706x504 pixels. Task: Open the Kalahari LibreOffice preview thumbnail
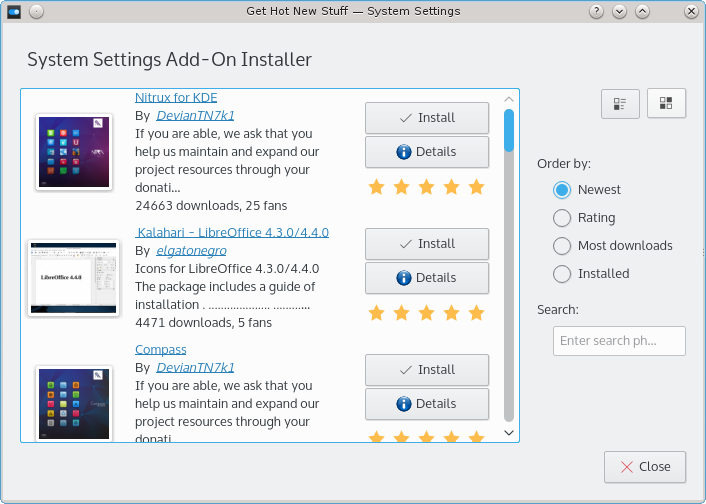click(74, 277)
